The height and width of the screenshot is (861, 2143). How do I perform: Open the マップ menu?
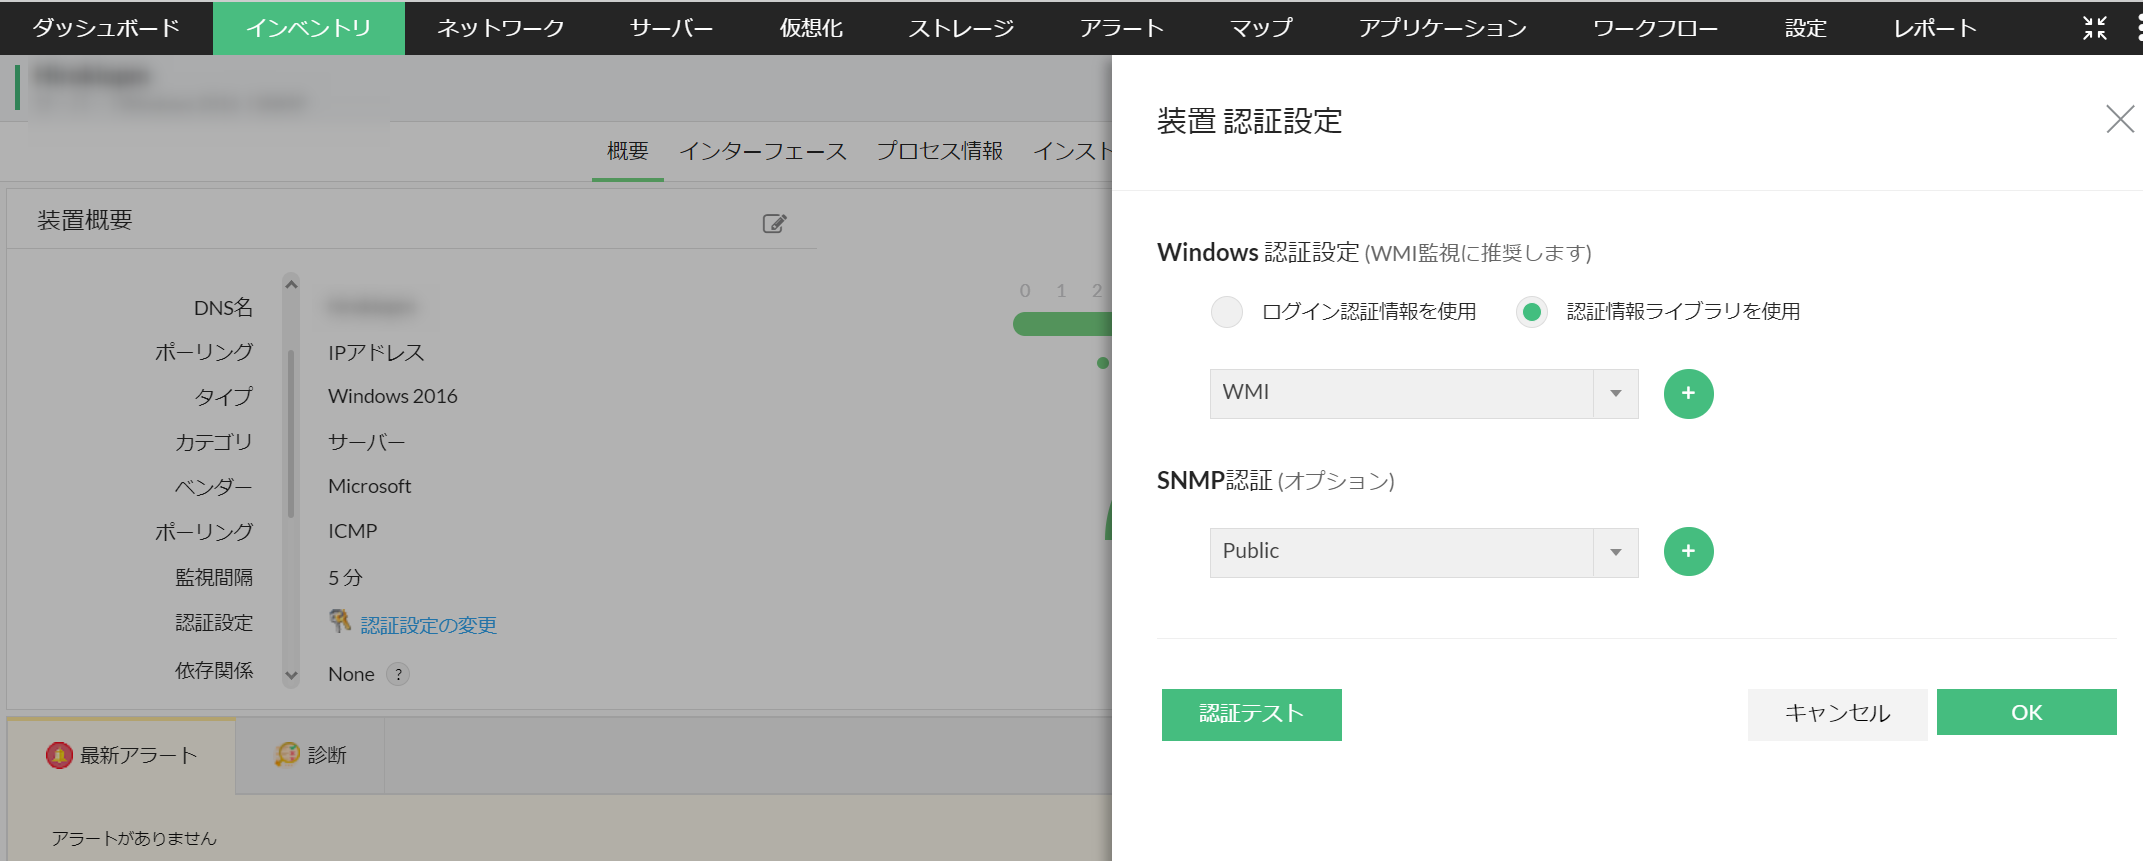(x=1261, y=28)
